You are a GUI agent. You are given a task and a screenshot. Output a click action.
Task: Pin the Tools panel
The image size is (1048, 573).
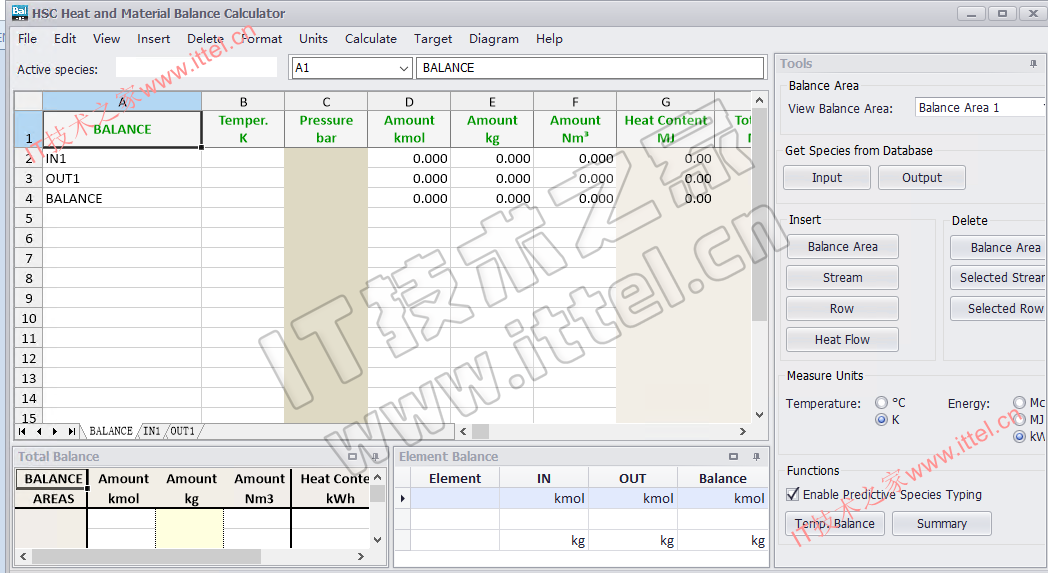tap(1033, 64)
